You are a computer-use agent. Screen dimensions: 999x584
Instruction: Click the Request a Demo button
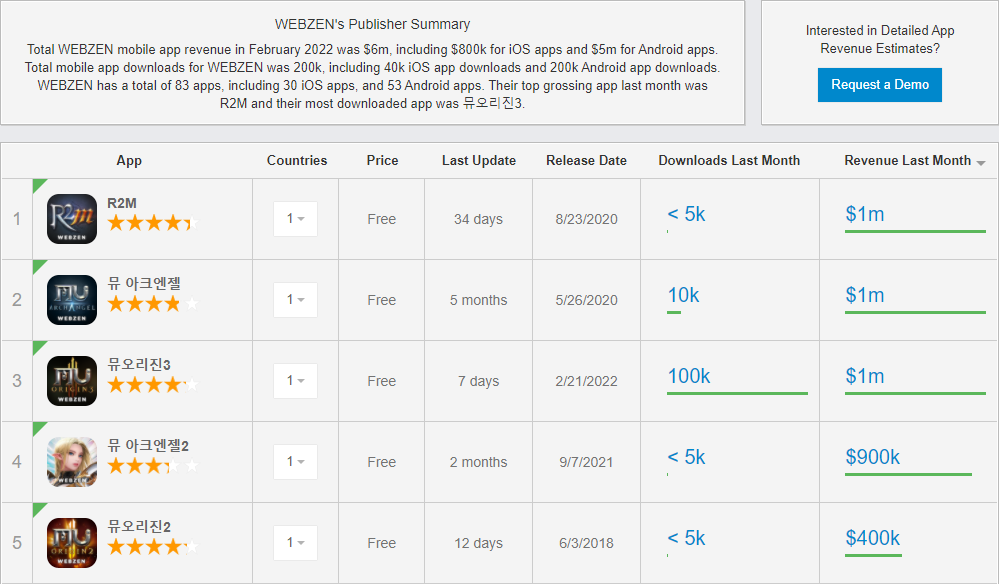(880, 85)
